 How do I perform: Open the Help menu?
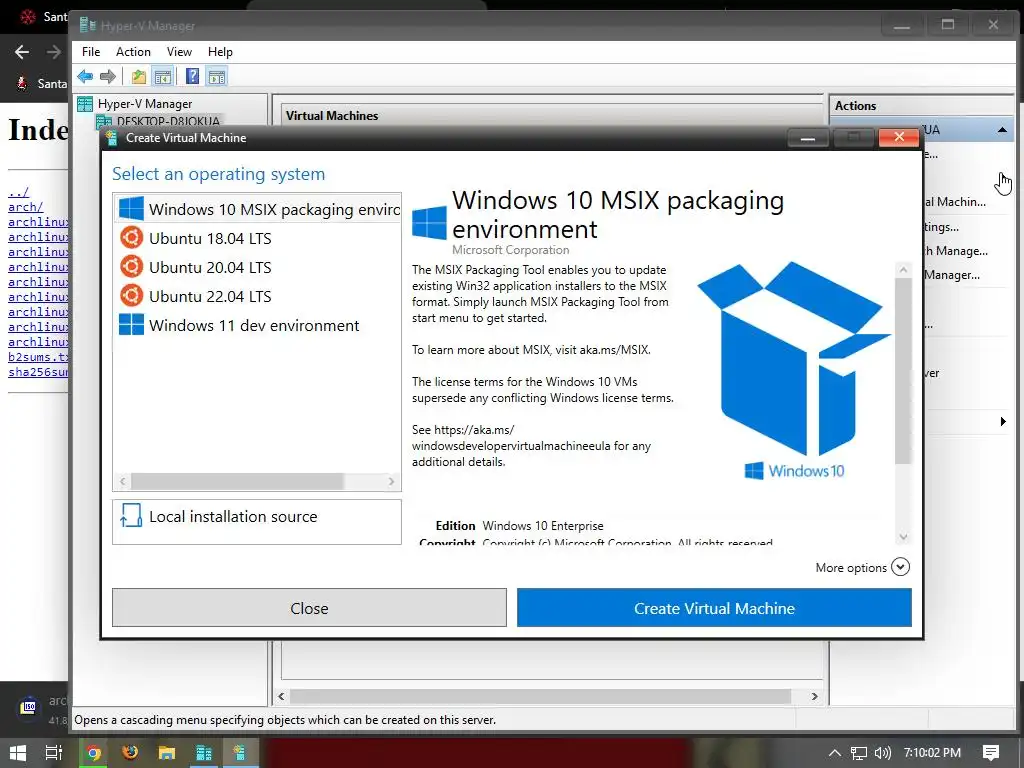point(220,52)
